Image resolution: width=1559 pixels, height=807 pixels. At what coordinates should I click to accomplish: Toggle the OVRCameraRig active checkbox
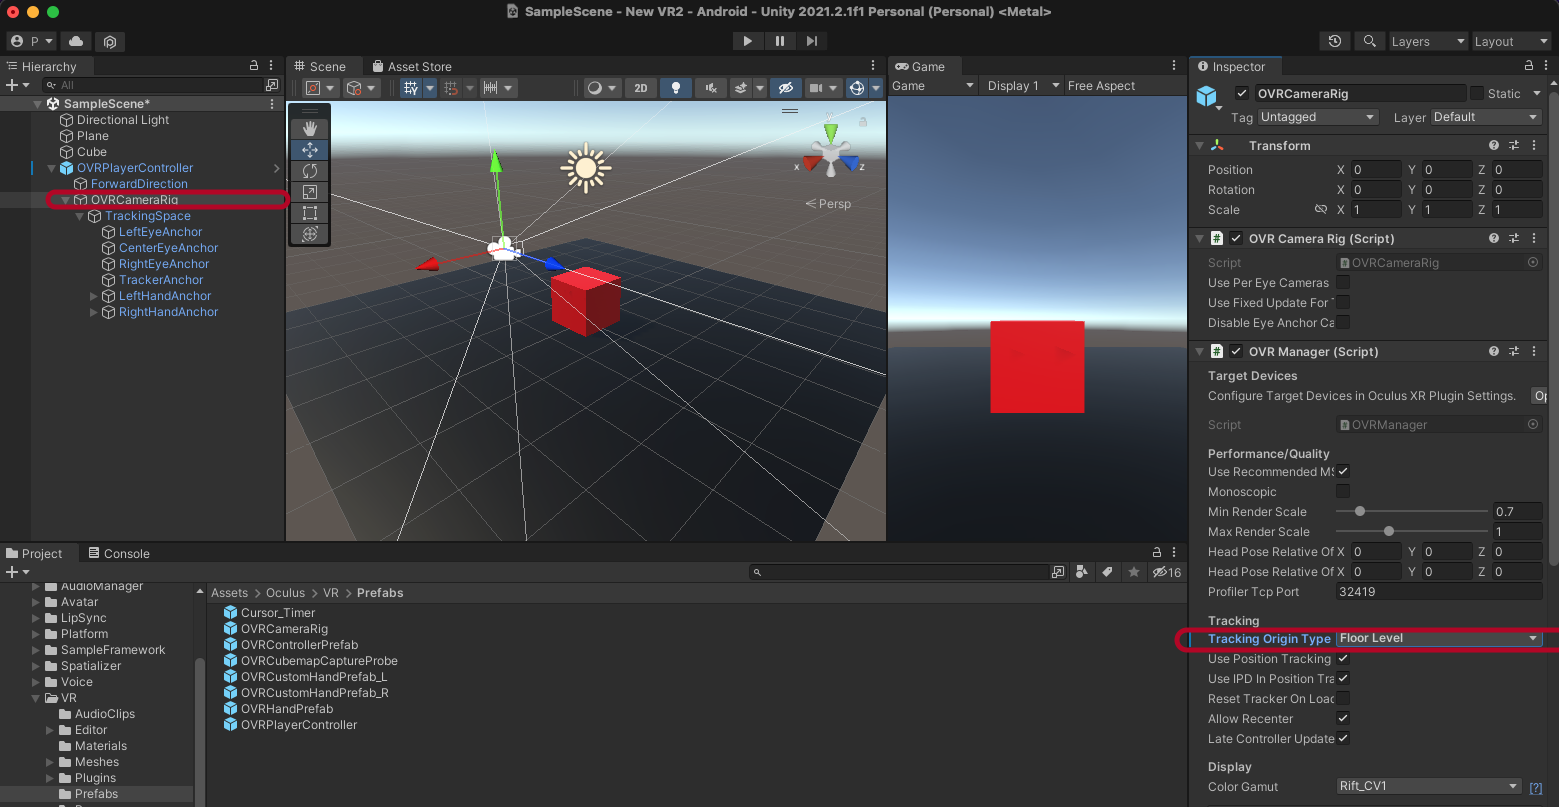1242,93
